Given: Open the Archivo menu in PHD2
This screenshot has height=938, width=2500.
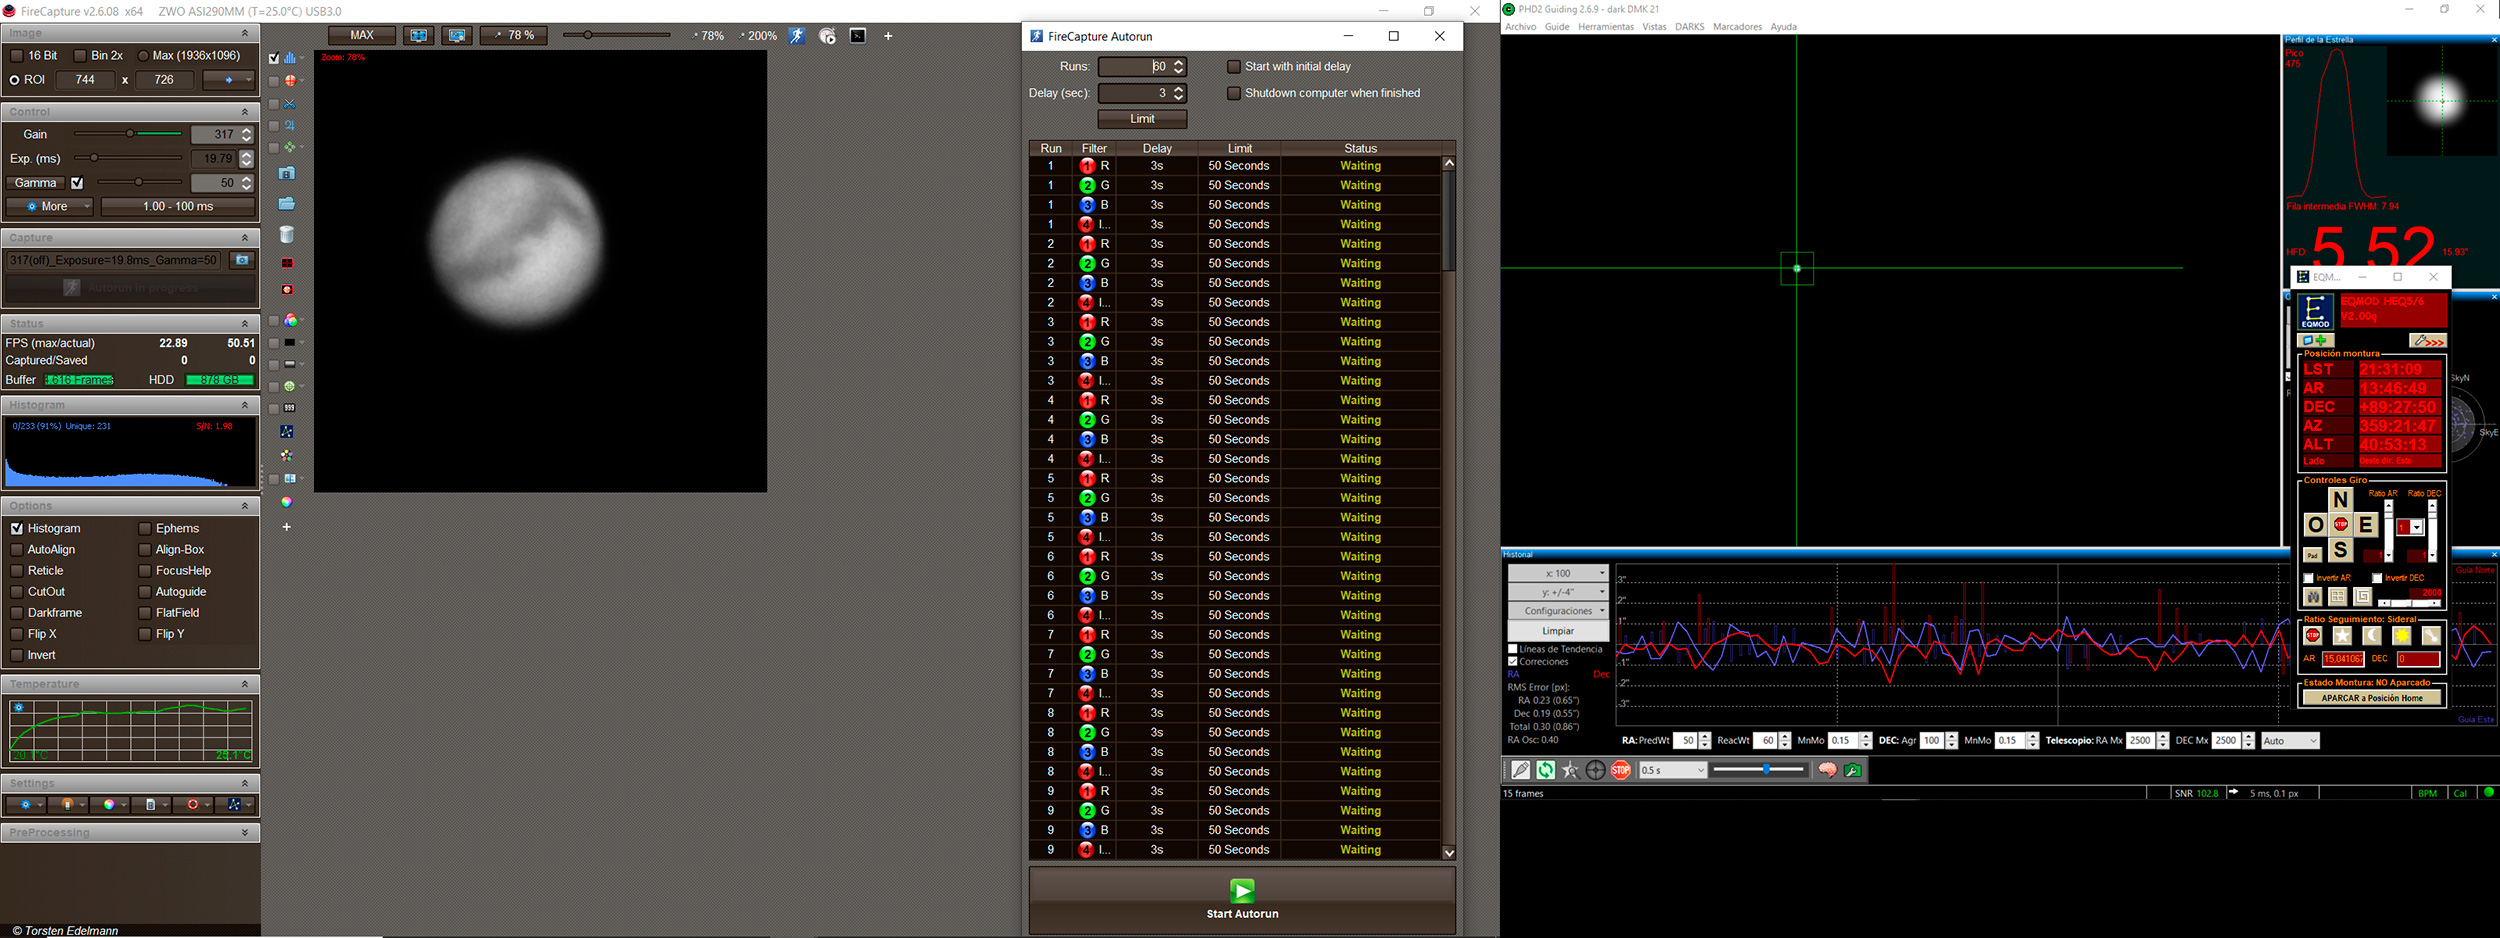Looking at the screenshot, I should coord(1520,27).
